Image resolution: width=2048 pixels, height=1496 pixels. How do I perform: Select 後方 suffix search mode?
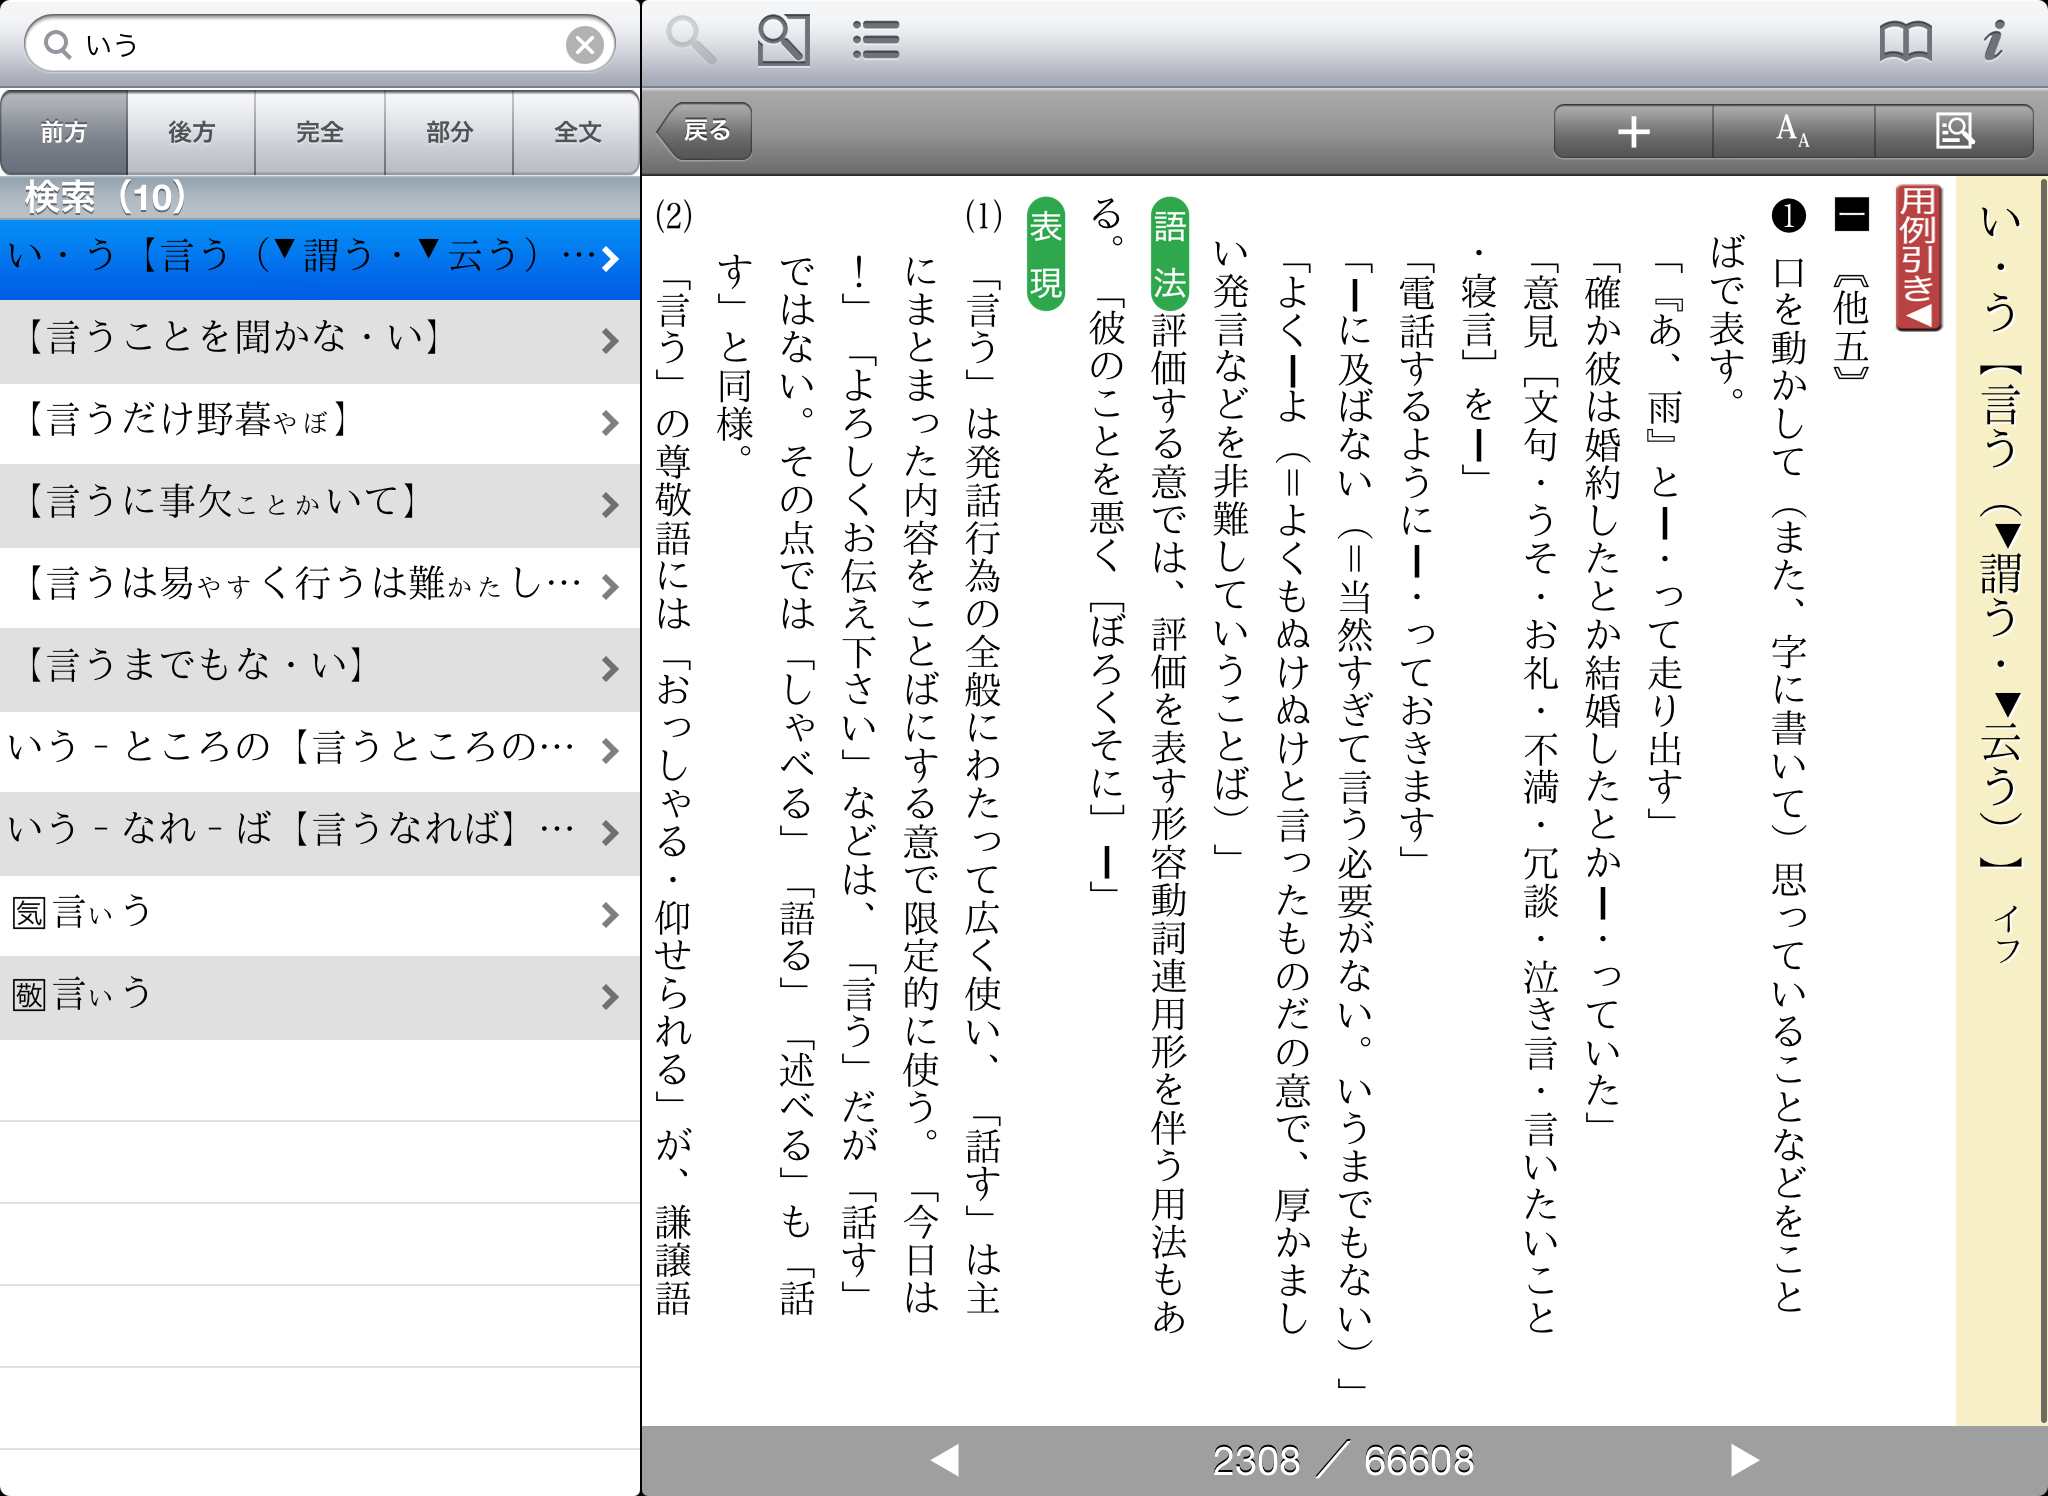(x=191, y=132)
